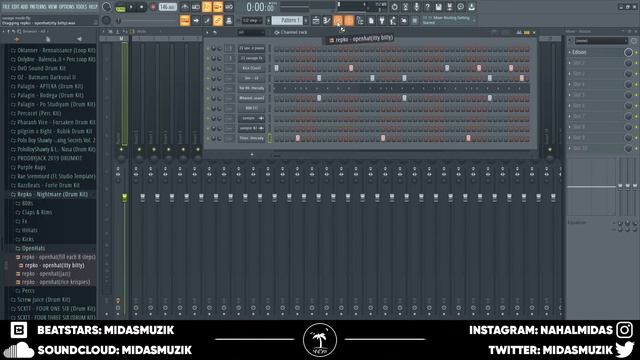The image size is (640, 360).
Task: Open the Piano roll view icon
Action: [327, 20]
